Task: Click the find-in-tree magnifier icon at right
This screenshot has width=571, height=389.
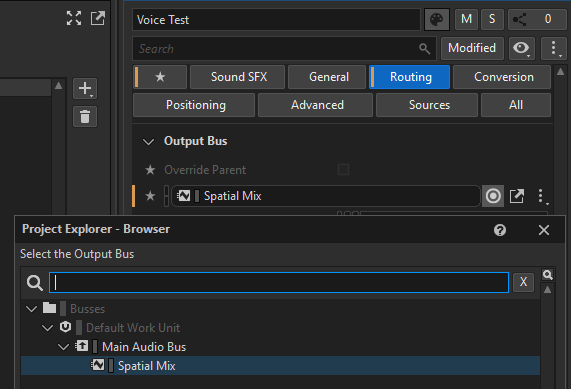Action: [547, 274]
